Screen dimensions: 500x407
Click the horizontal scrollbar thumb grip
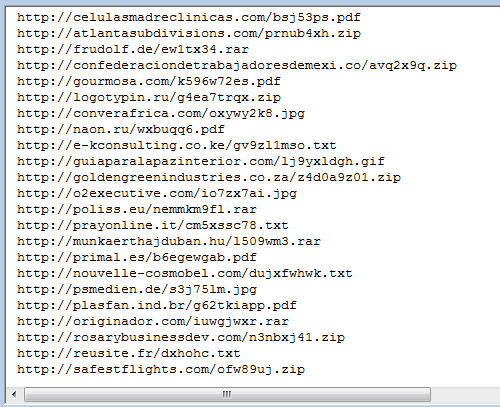pos(227,395)
